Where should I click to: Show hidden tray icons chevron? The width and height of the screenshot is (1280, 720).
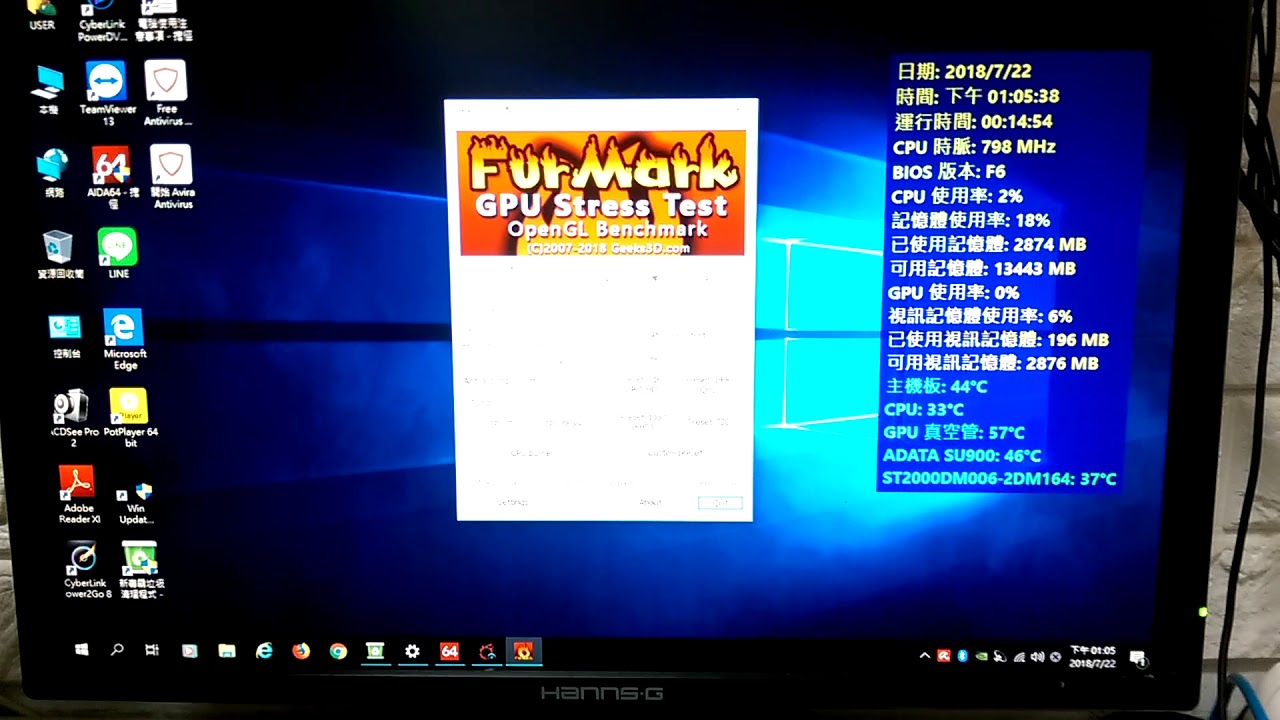925,656
